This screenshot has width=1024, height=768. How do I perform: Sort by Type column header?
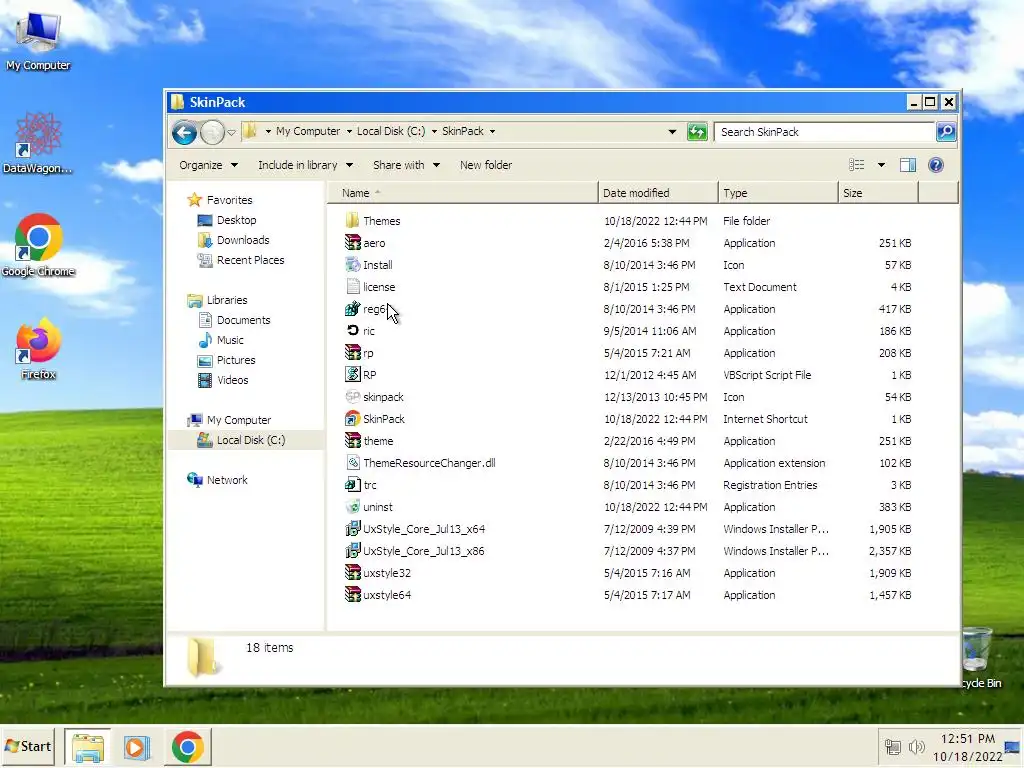tap(778, 193)
